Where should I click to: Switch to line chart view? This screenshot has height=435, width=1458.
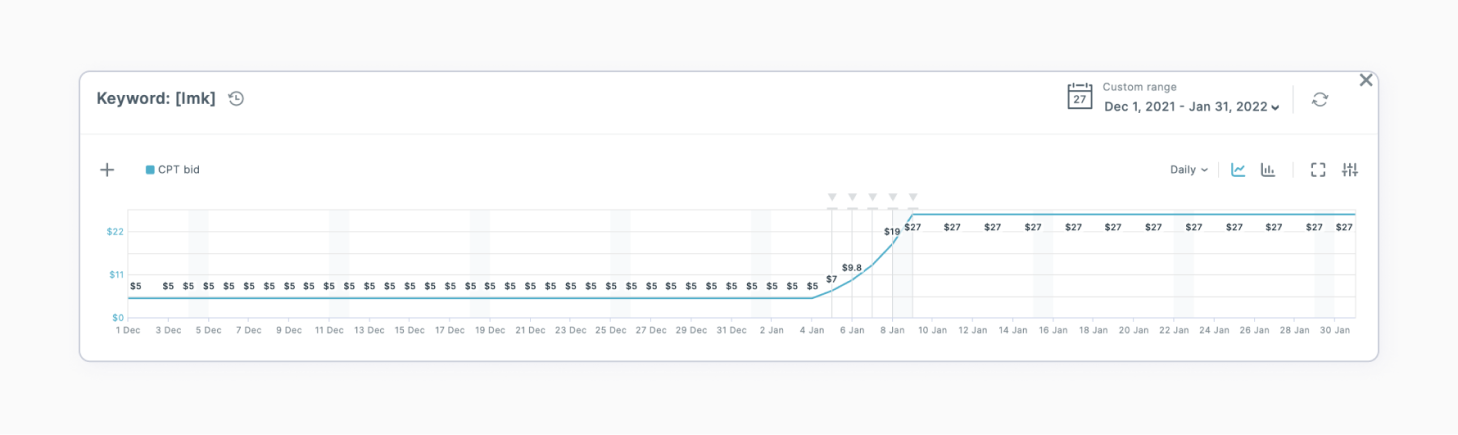pyautogui.click(x=1238, y=170)
